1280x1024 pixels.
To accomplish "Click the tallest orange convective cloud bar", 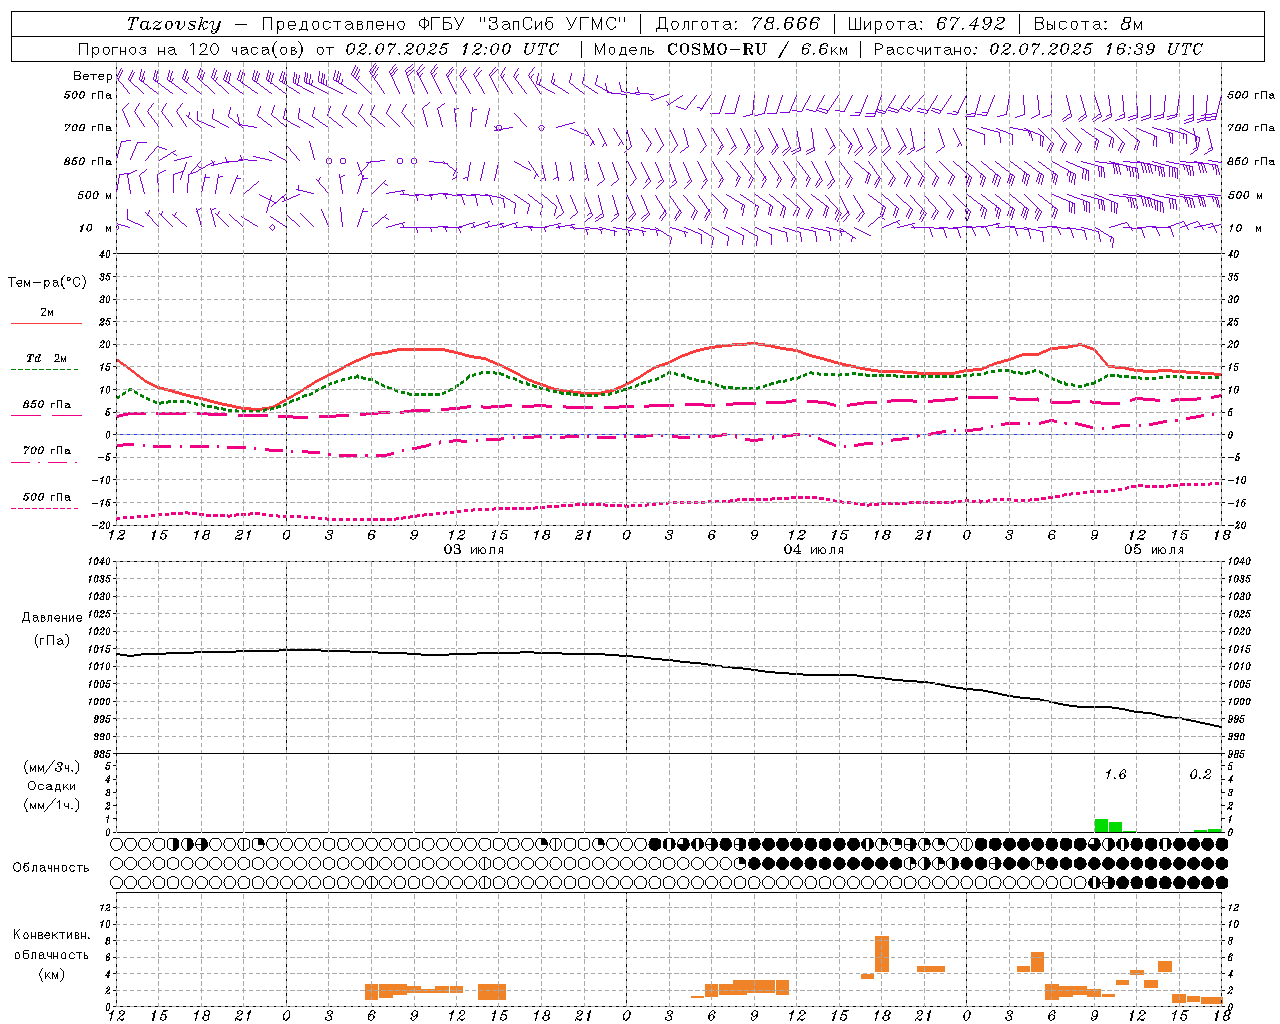I will 882,954.
